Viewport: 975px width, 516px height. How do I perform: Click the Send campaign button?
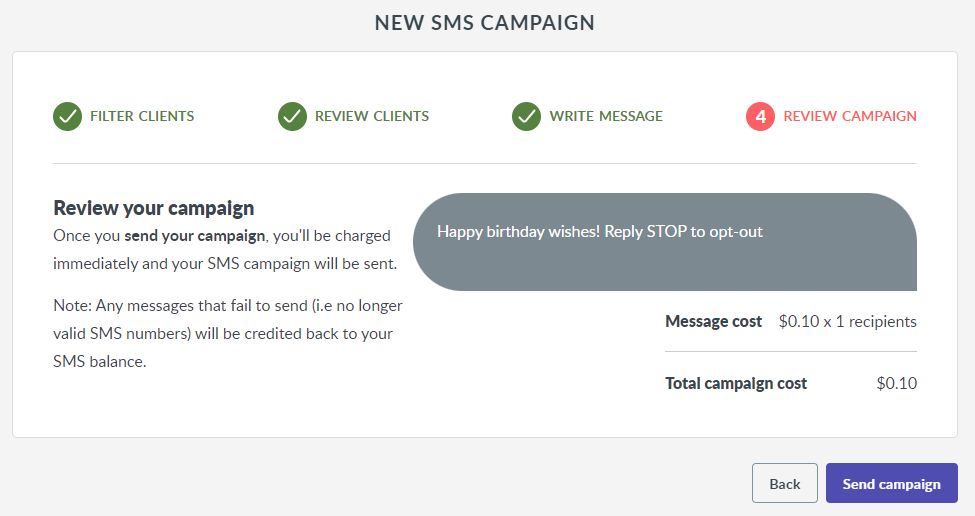point(892,483)
